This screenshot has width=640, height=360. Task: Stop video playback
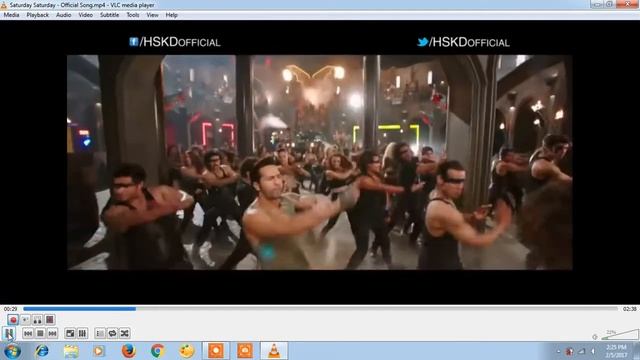(x=40, y=333)
